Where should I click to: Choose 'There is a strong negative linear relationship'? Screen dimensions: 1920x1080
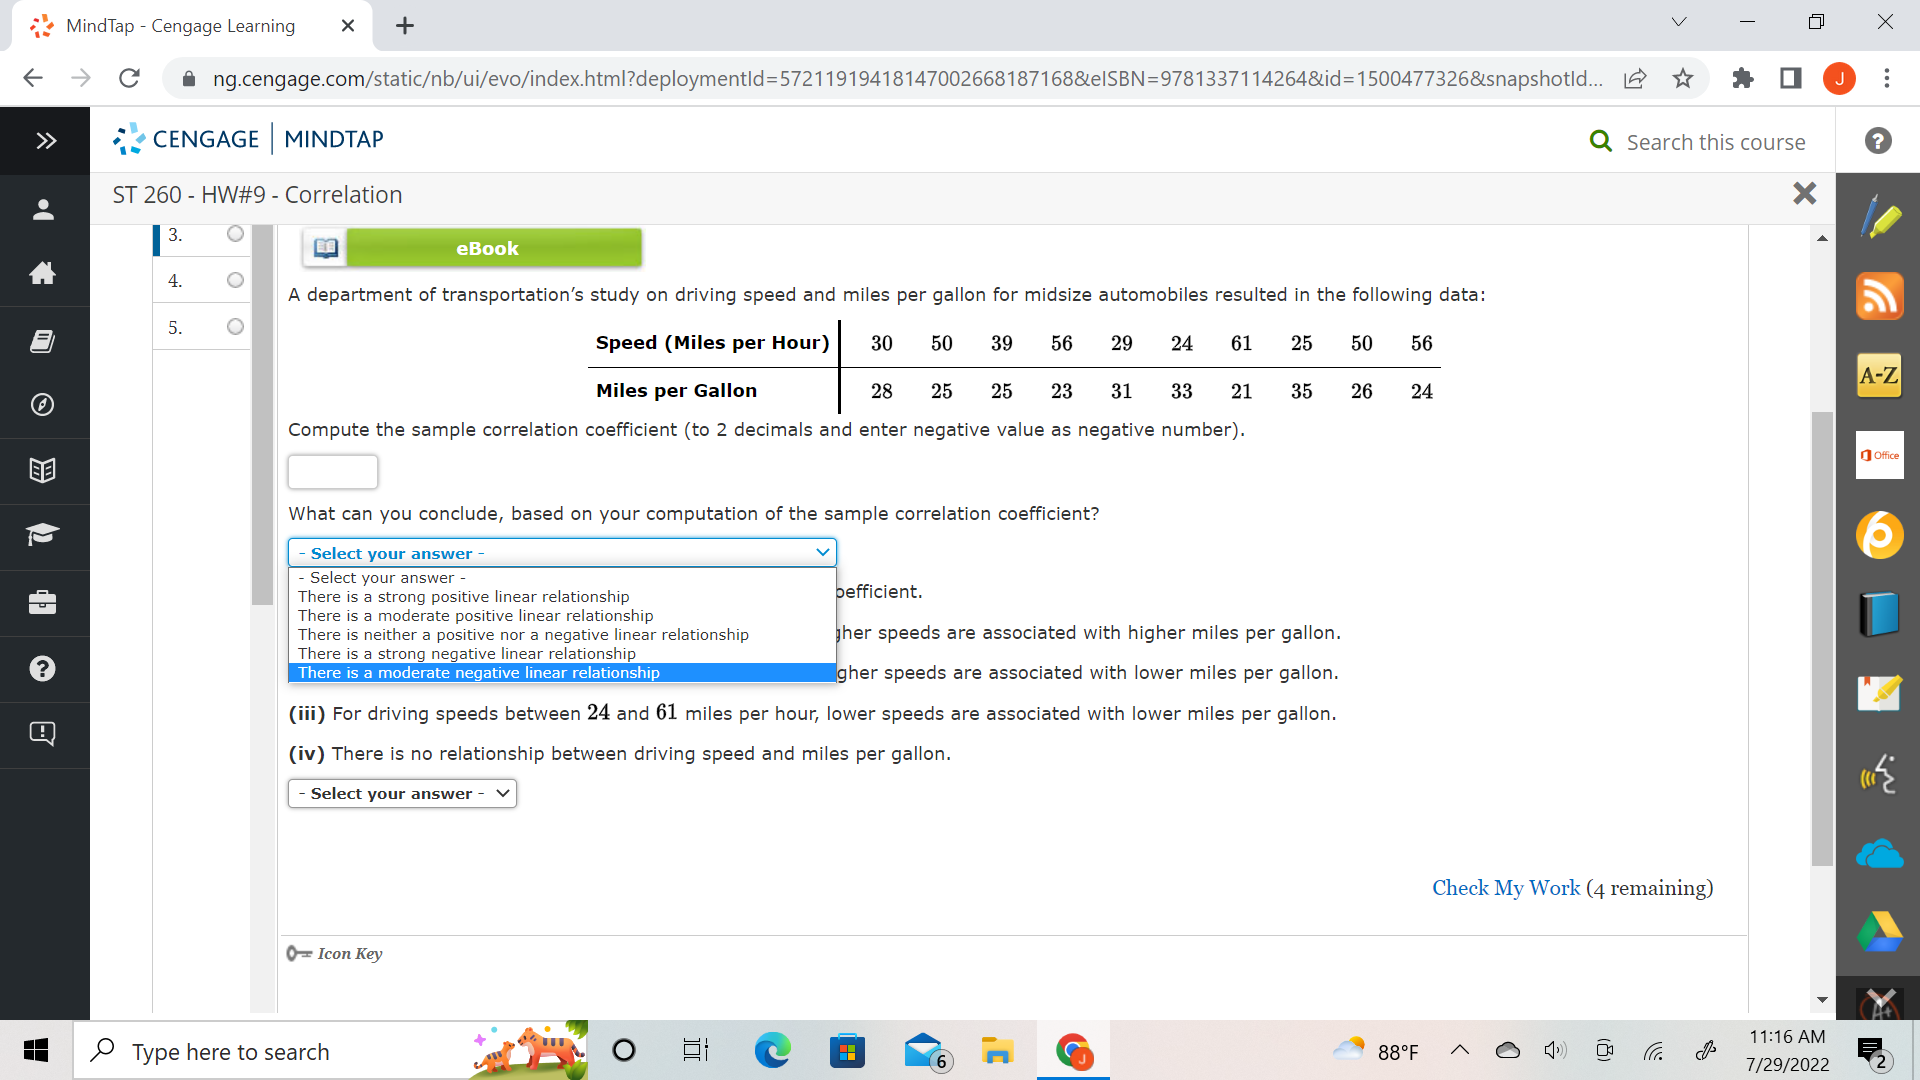467,653
